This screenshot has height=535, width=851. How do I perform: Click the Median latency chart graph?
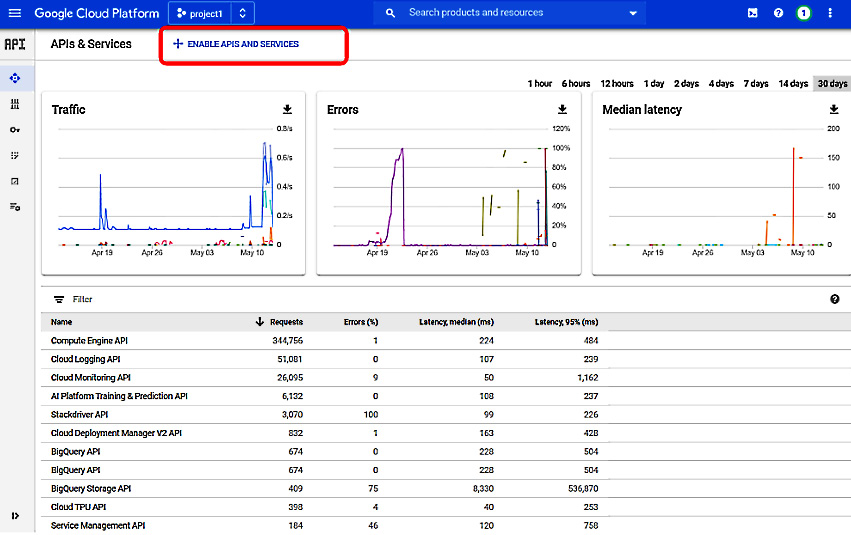716,187
